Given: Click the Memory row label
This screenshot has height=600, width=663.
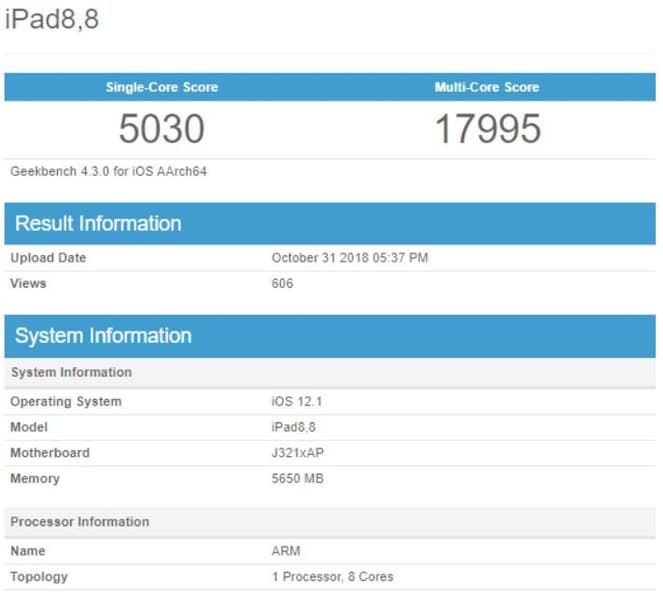Looking at the screenshot, I should tap(35, 479).
